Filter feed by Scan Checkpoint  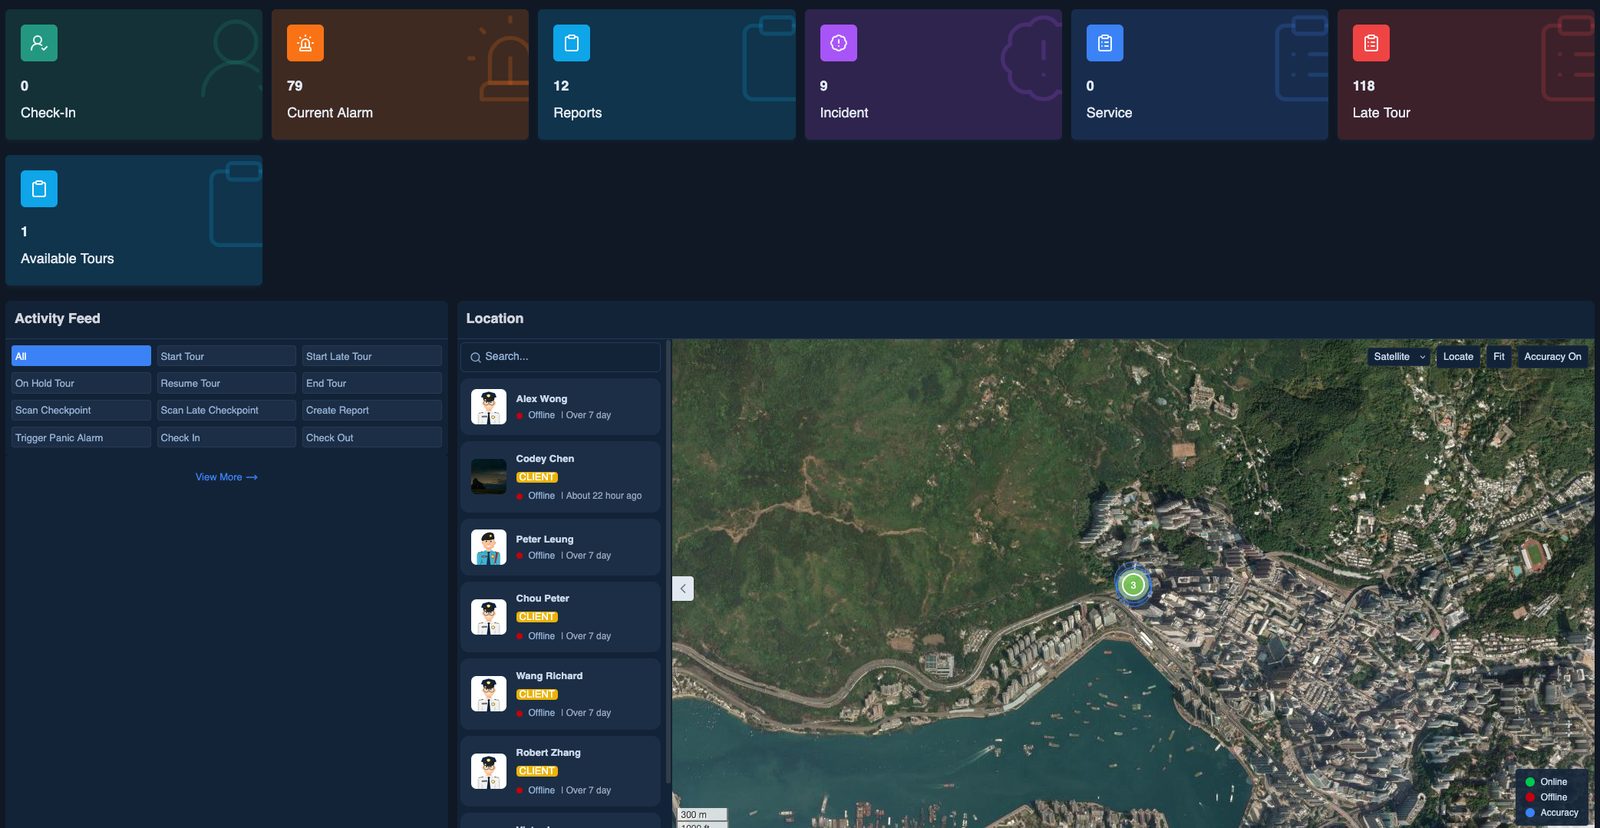pos(81,410)
